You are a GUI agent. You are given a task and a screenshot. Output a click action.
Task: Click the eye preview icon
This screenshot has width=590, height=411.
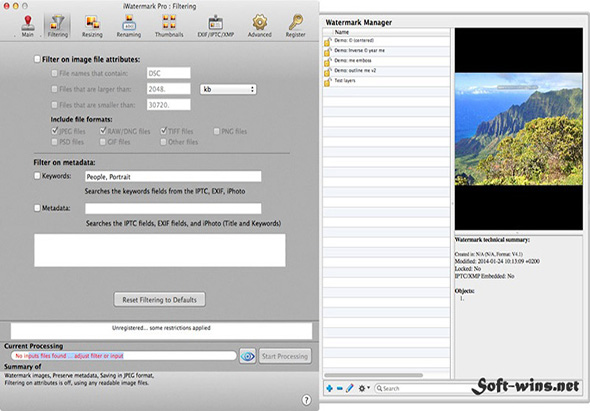(248, 356)
